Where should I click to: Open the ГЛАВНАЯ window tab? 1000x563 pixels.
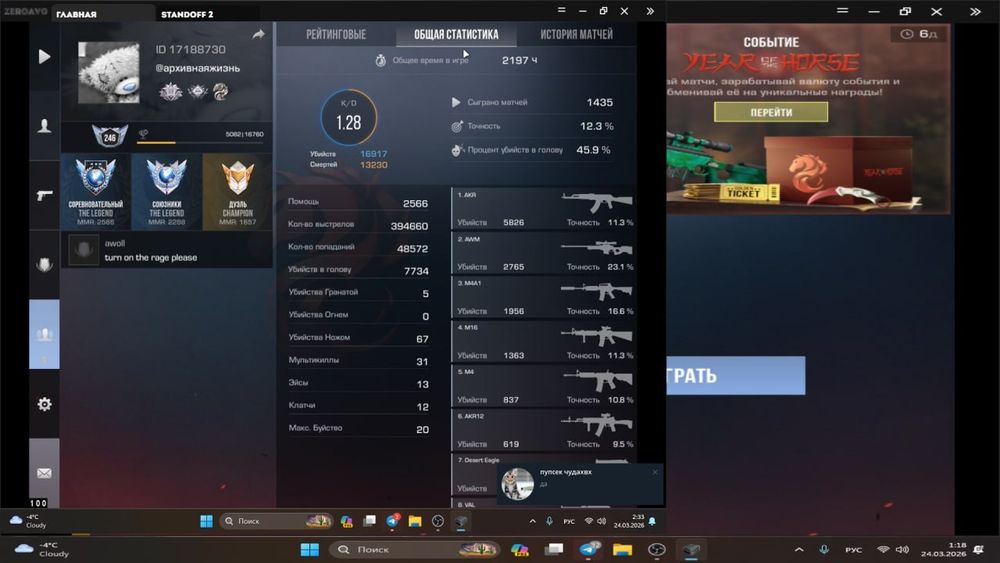(76, 14)
